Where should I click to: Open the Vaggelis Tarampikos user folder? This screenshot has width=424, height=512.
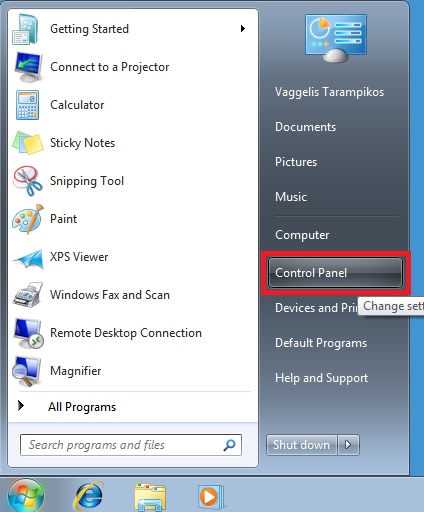[x=329, y=92]
